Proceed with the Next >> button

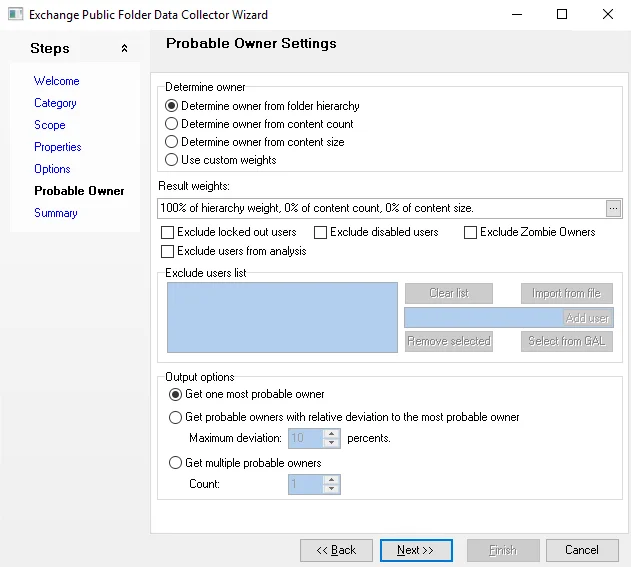pyautogui.click(x=416, y=550)
